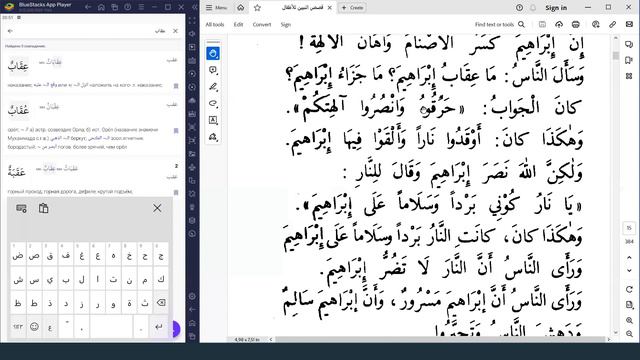
Task: Open BlueStacks settings gear icon
Action: click(x=192, y=296)
